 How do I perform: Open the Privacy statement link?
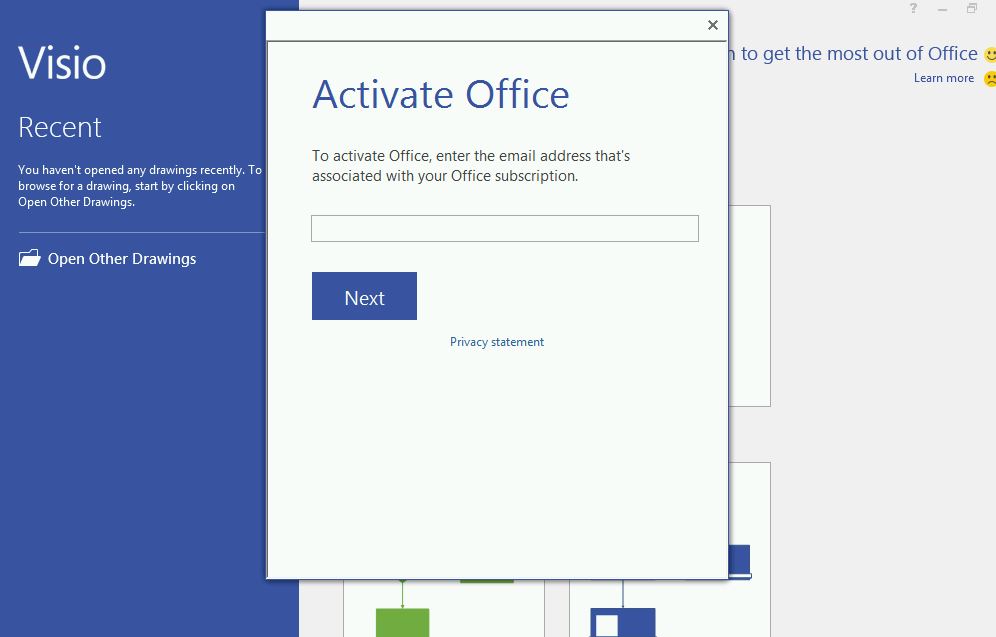pyautogui.click(x=496, y=341)
